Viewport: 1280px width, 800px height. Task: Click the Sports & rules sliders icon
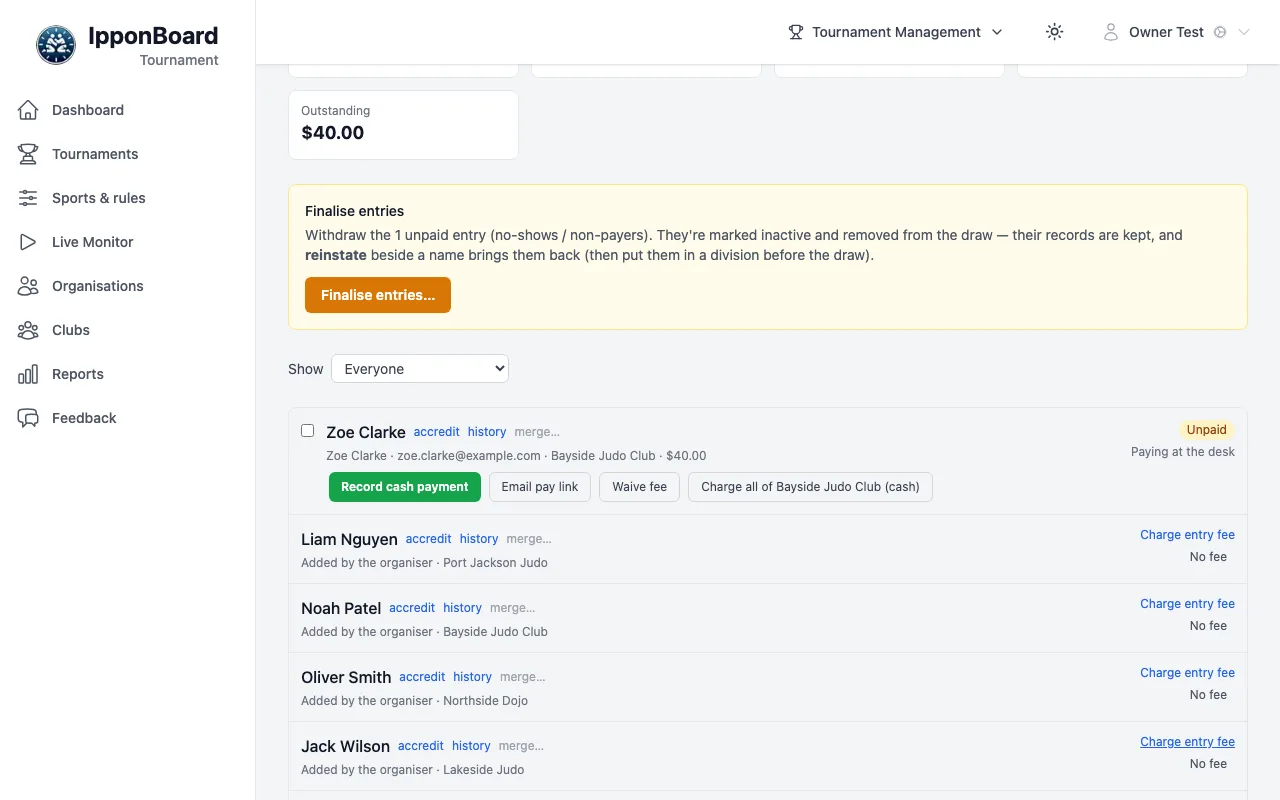(x=28, y=198)
